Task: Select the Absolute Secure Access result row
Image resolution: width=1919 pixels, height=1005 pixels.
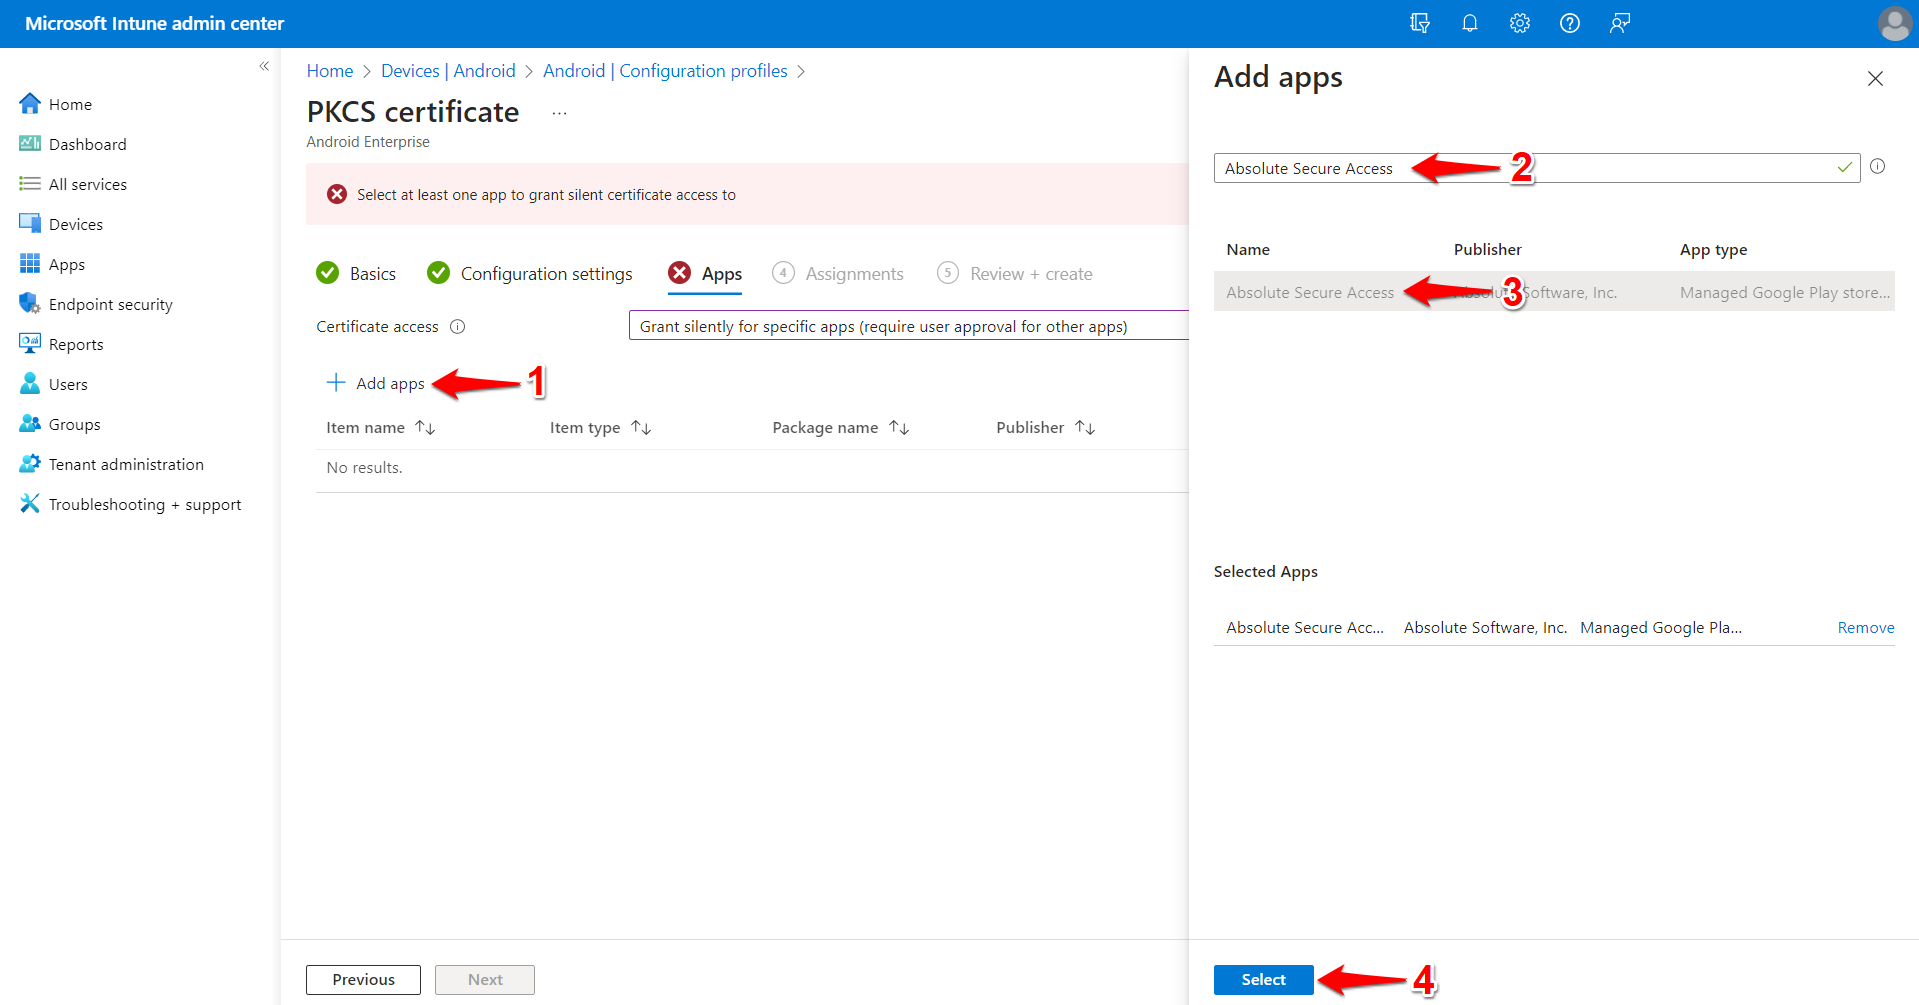Action: tap(1310, 292)
